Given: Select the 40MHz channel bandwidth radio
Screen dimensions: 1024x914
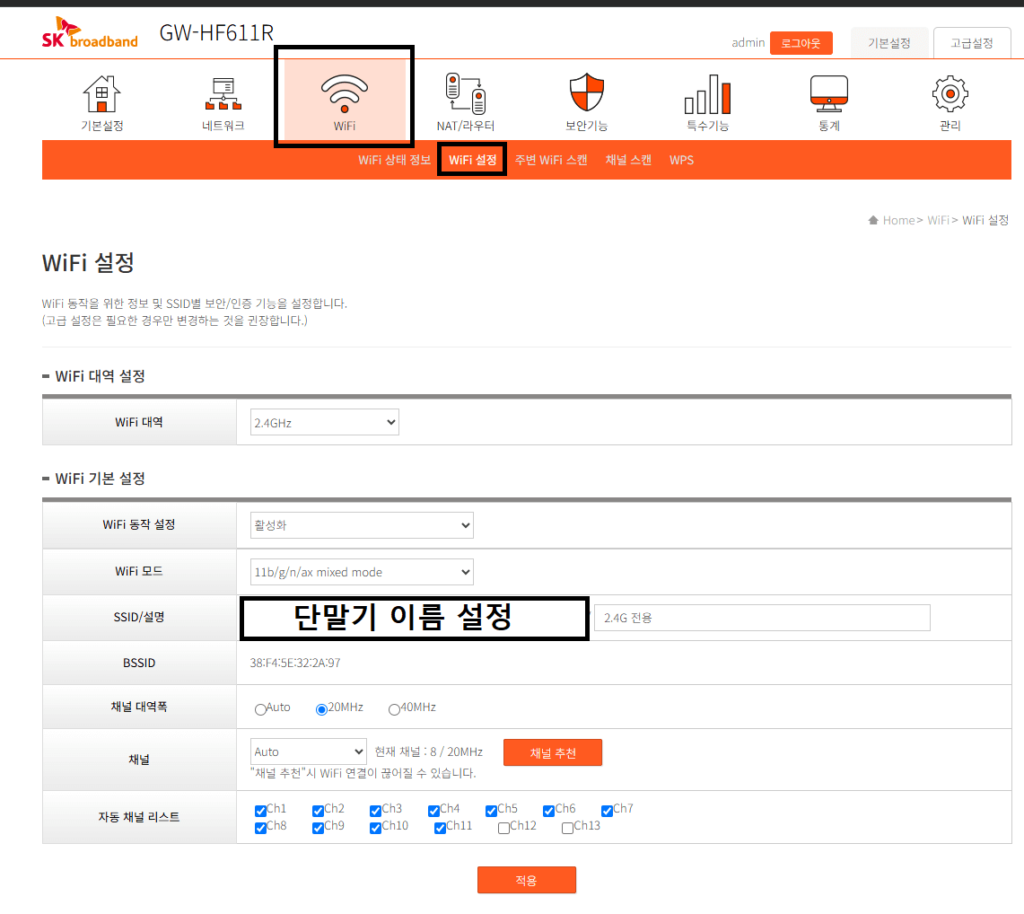Looking at the screenshot, I should [394, 709].
